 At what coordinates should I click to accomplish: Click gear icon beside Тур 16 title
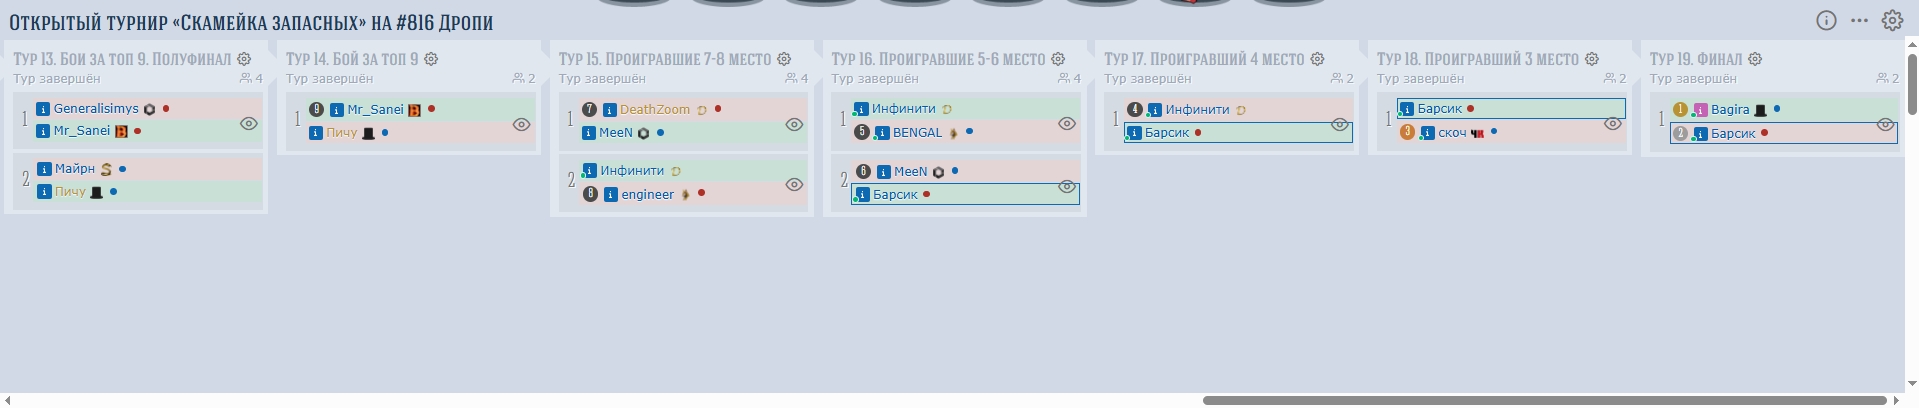(1058, 60)
